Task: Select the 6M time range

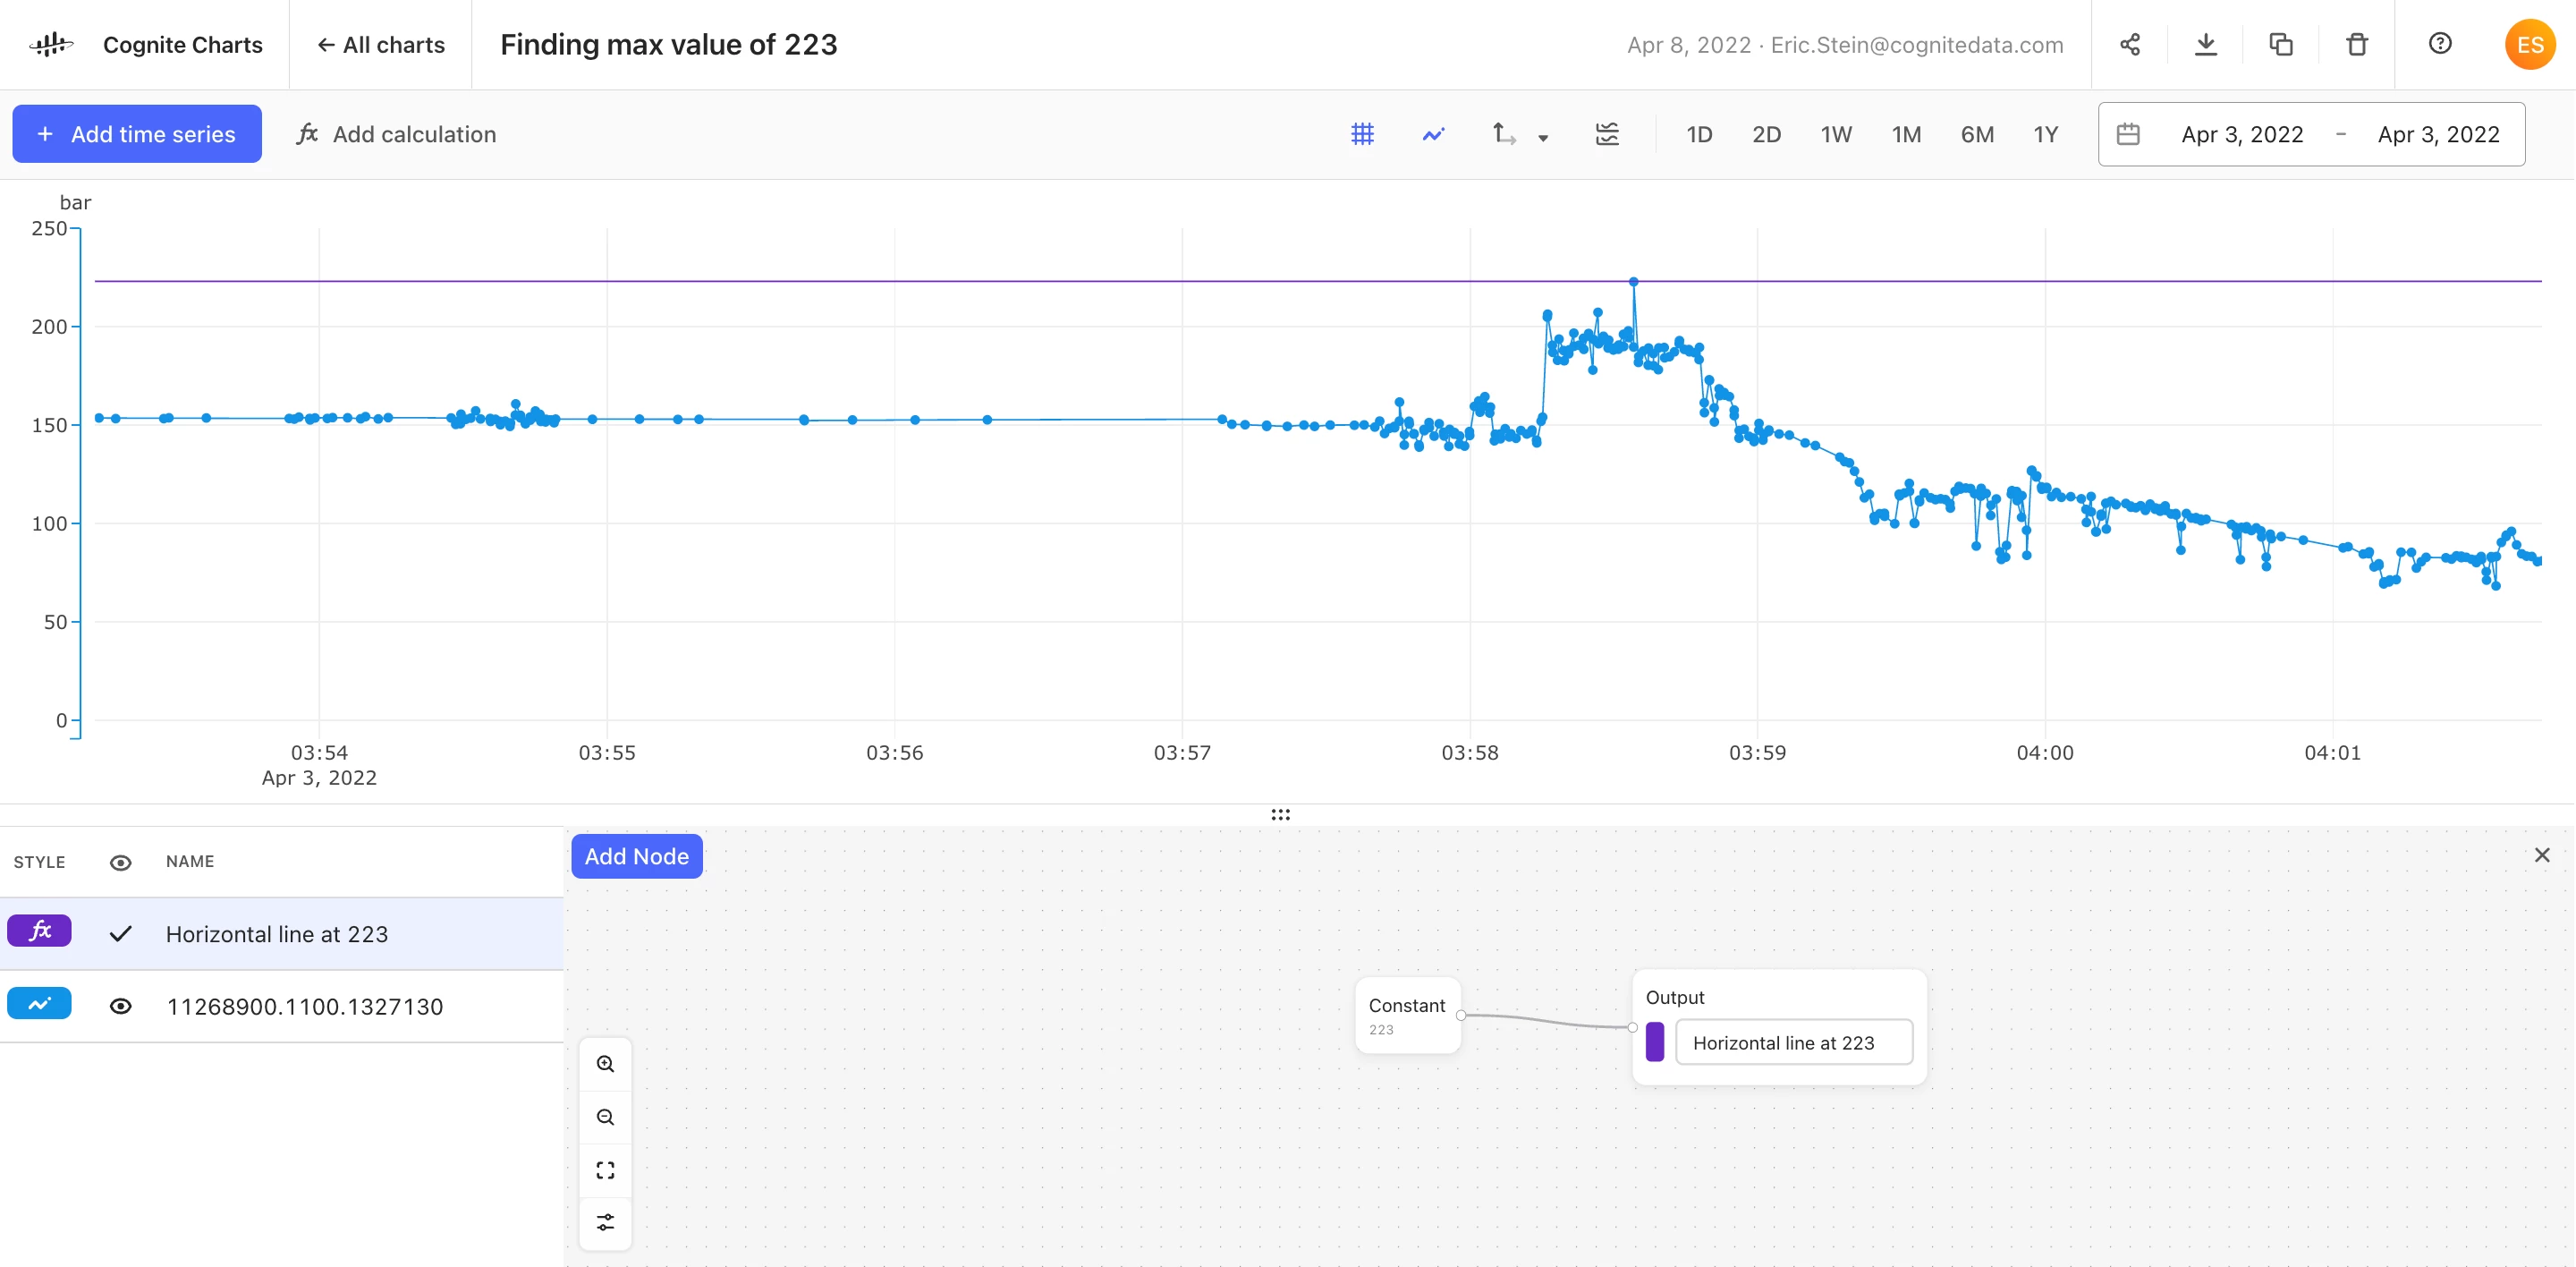Action: 1976,134
